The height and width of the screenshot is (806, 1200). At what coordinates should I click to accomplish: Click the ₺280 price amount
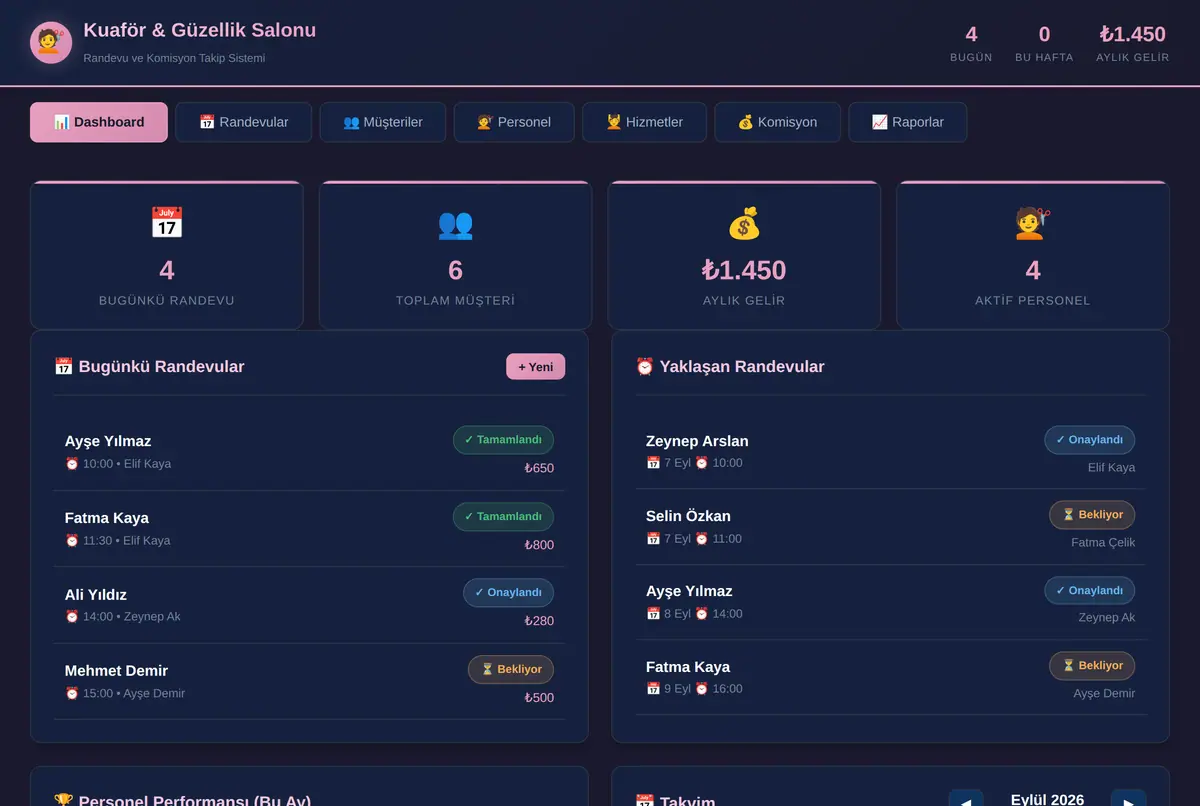[539, 621]
